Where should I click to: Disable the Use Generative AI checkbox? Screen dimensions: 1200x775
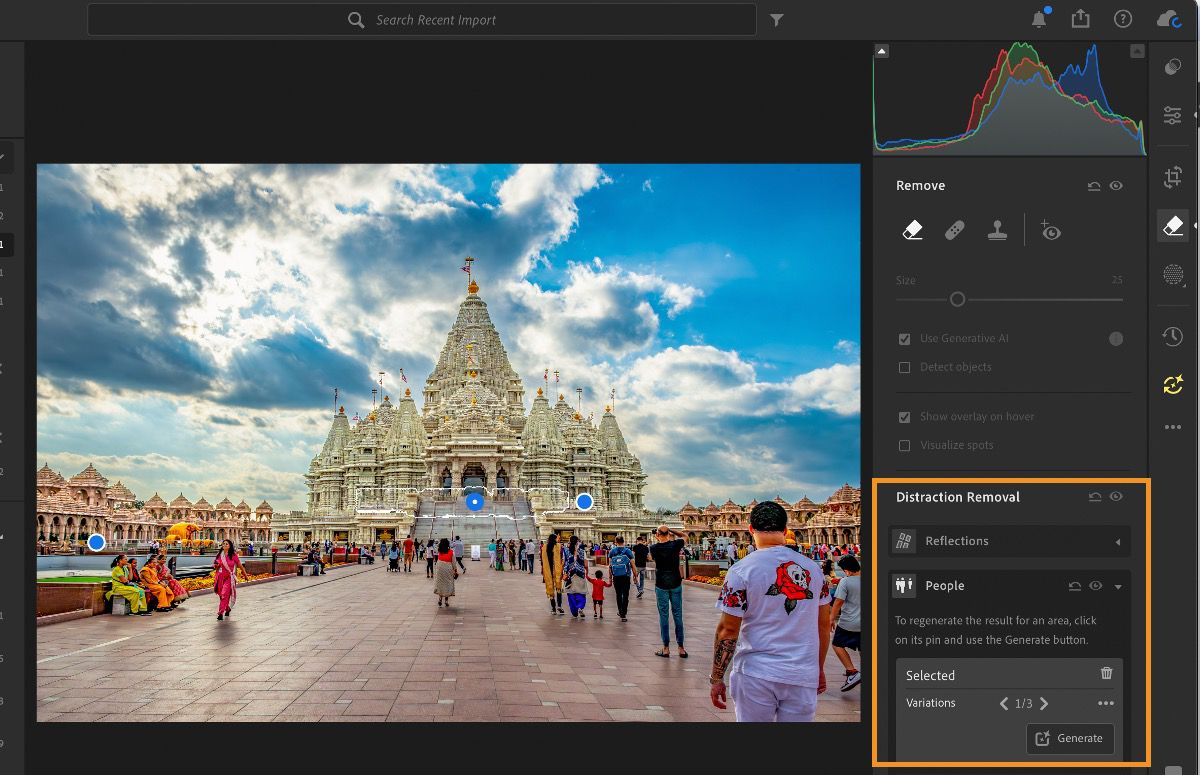point(904,338)
